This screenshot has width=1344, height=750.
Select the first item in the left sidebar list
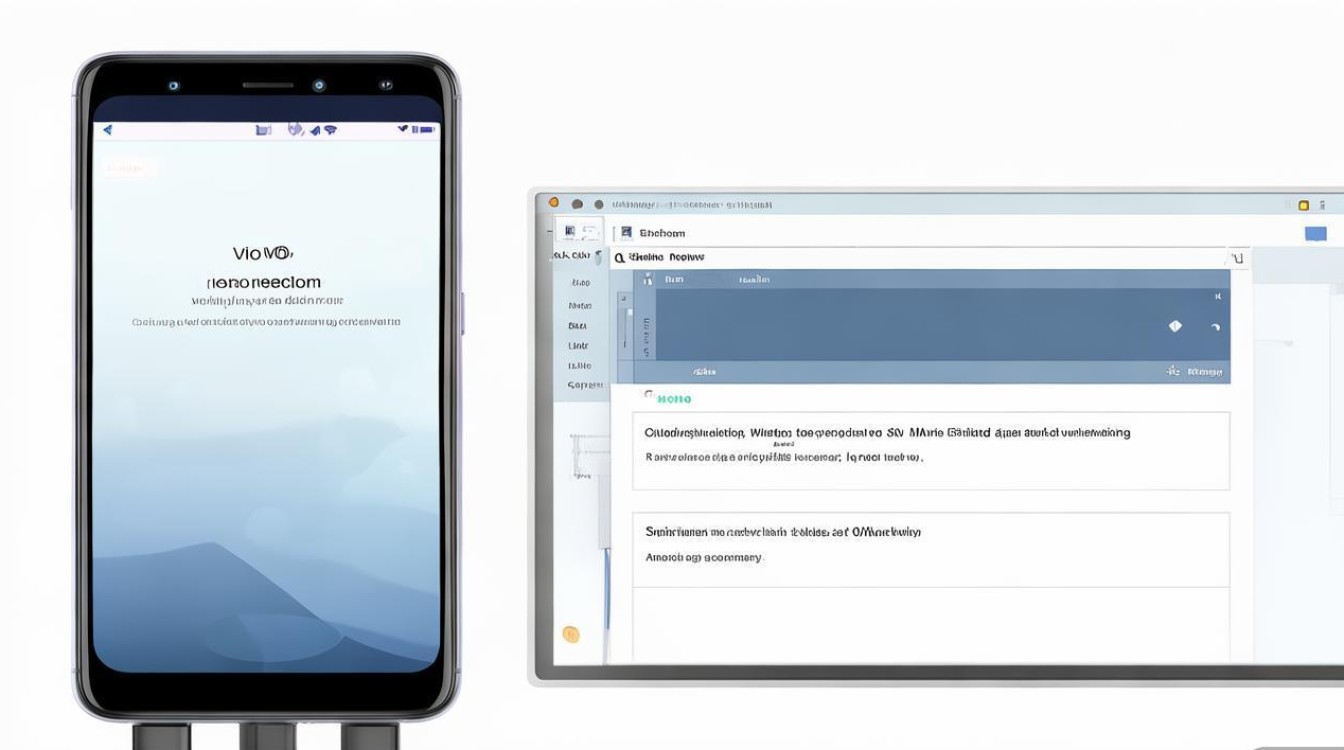[x=580, y=282]
